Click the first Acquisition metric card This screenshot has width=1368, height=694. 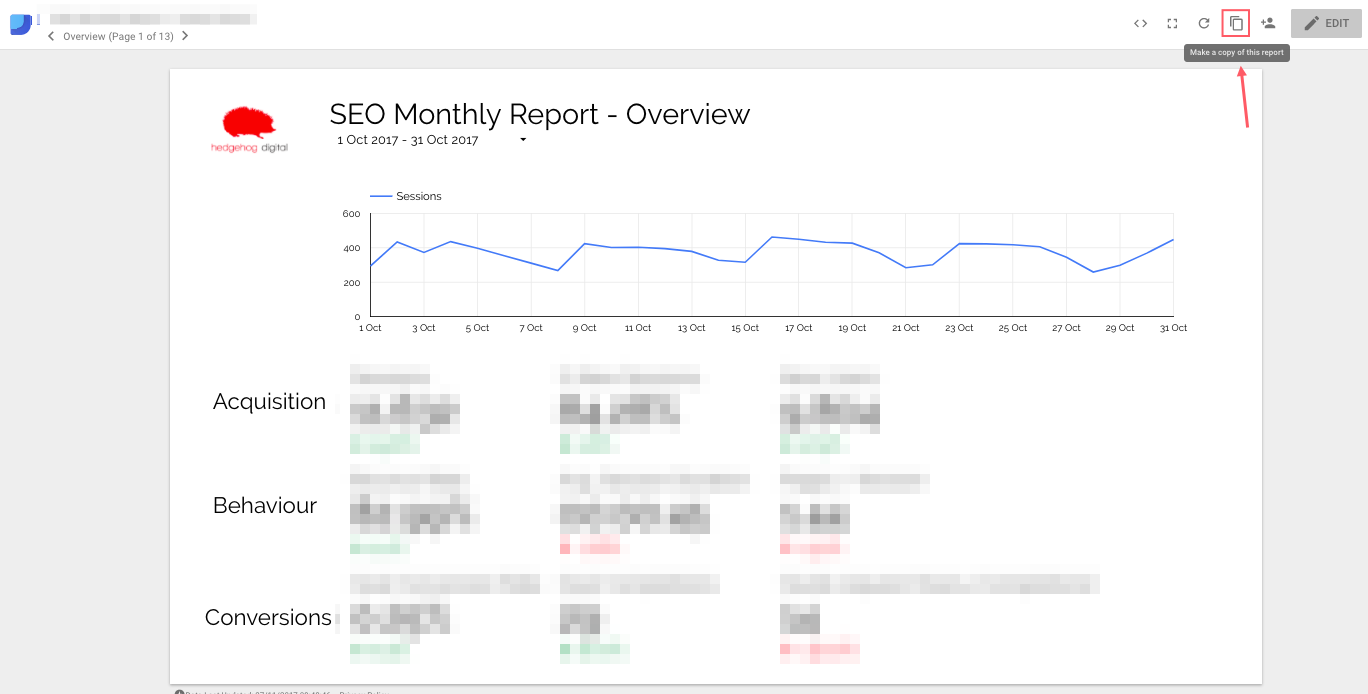[405, 410]
